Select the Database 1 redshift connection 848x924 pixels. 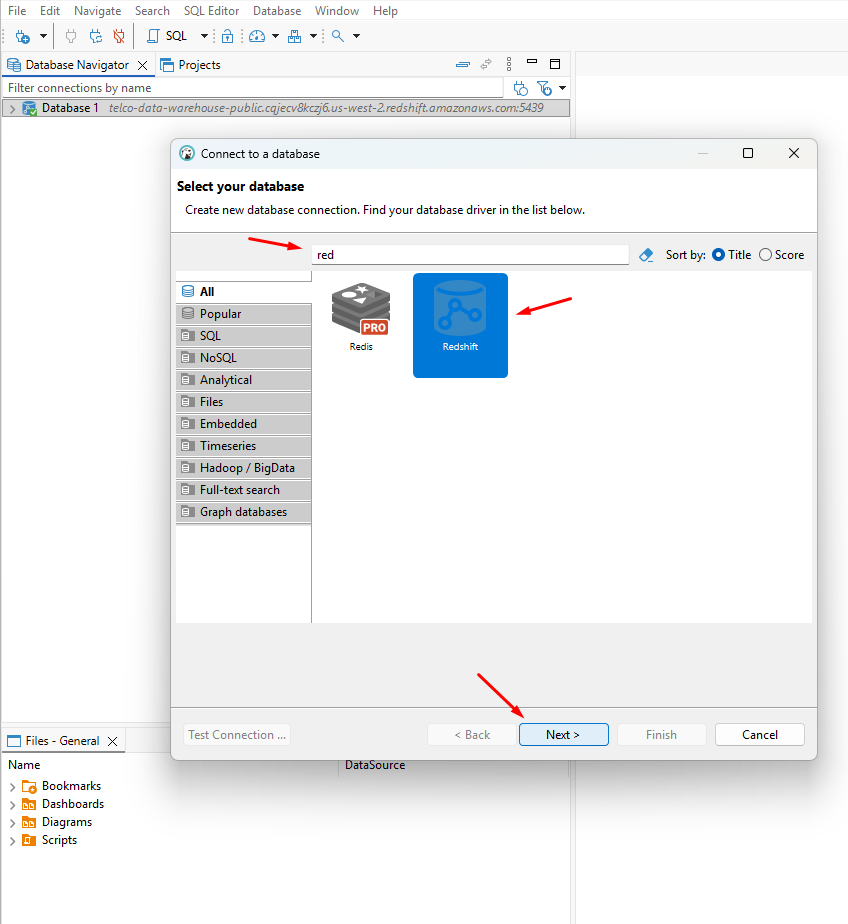[x=286, y=108]
